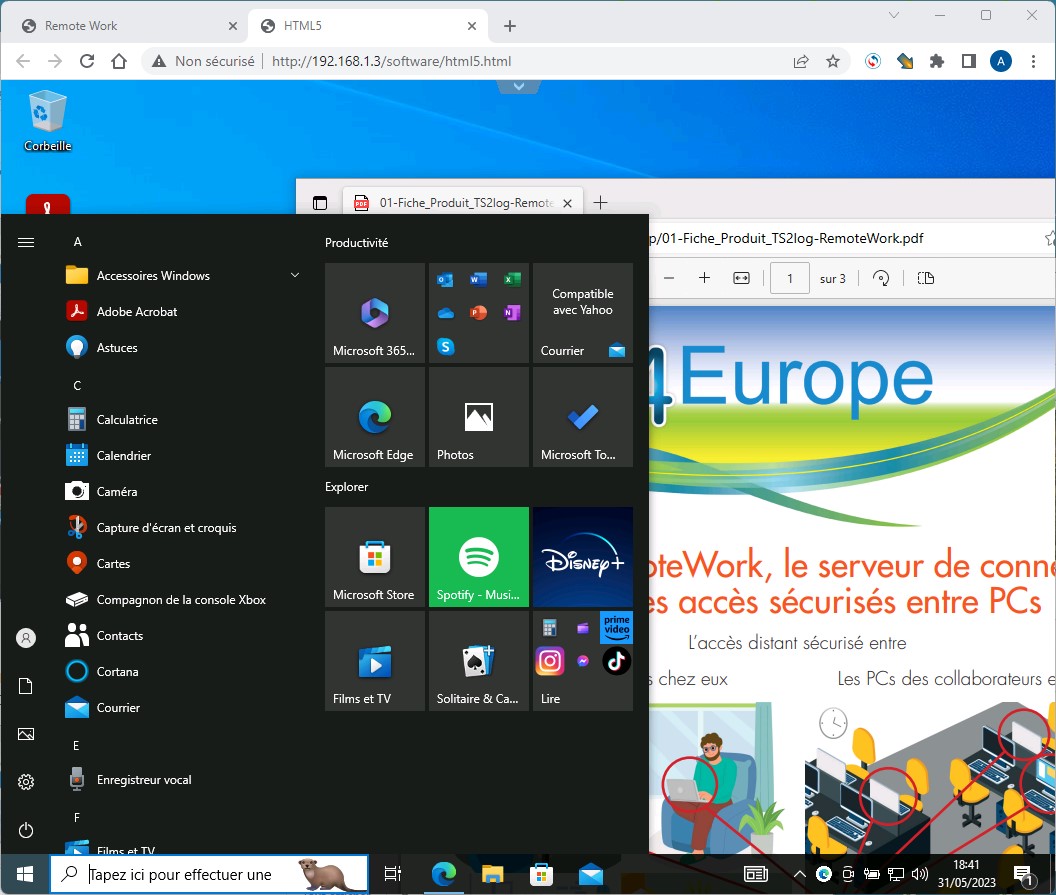Viewport: 1056px width, 895px height.
Task: Open the Microsoft Edge tile
Action: [x=374, y=417]
